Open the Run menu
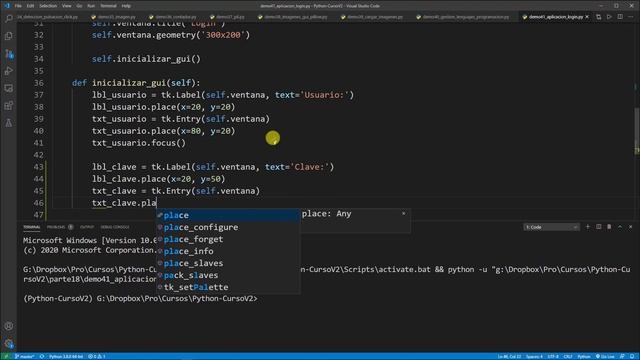This screenshot has width=640, height=360. [91, 6]
